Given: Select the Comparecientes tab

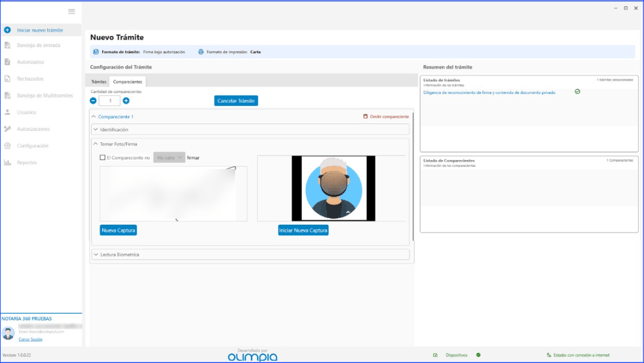Looking at the screenshot, I should (x=128, y=82).
